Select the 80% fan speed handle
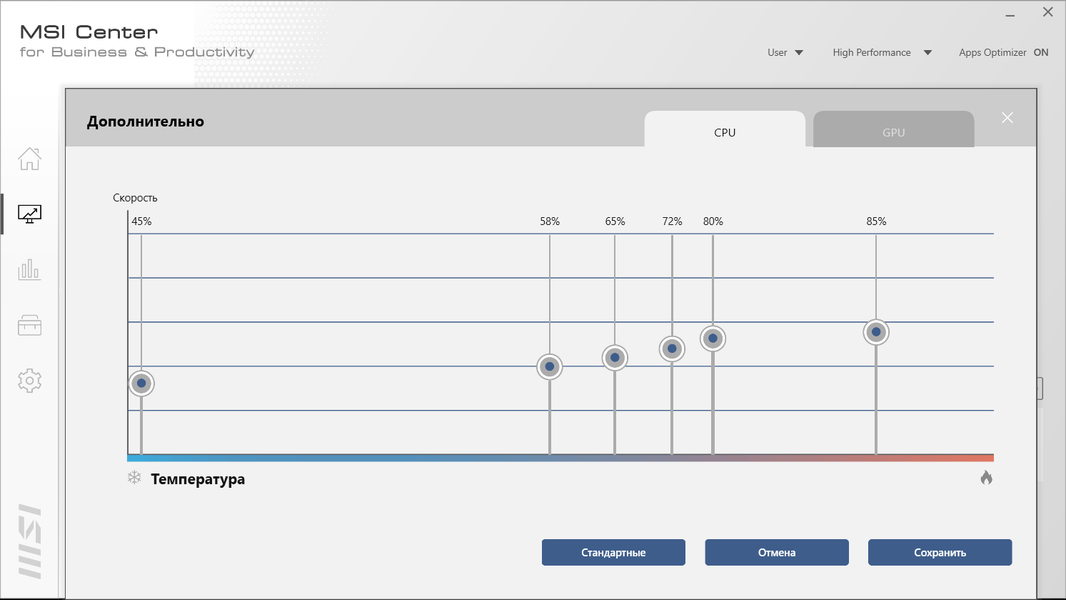The width and height of the screenshot is (1066, 600). coord(712,338)
